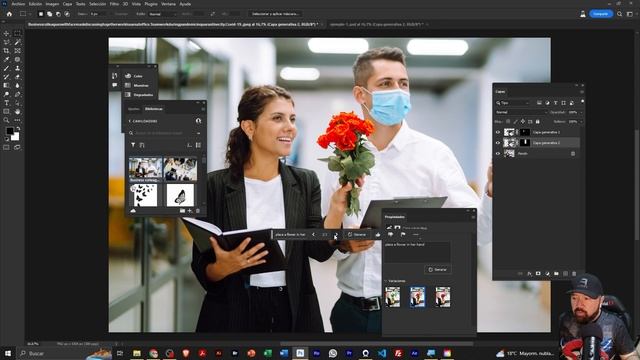
Task: Click the new group folder icon in Capas panel
Action: point(556,273)
